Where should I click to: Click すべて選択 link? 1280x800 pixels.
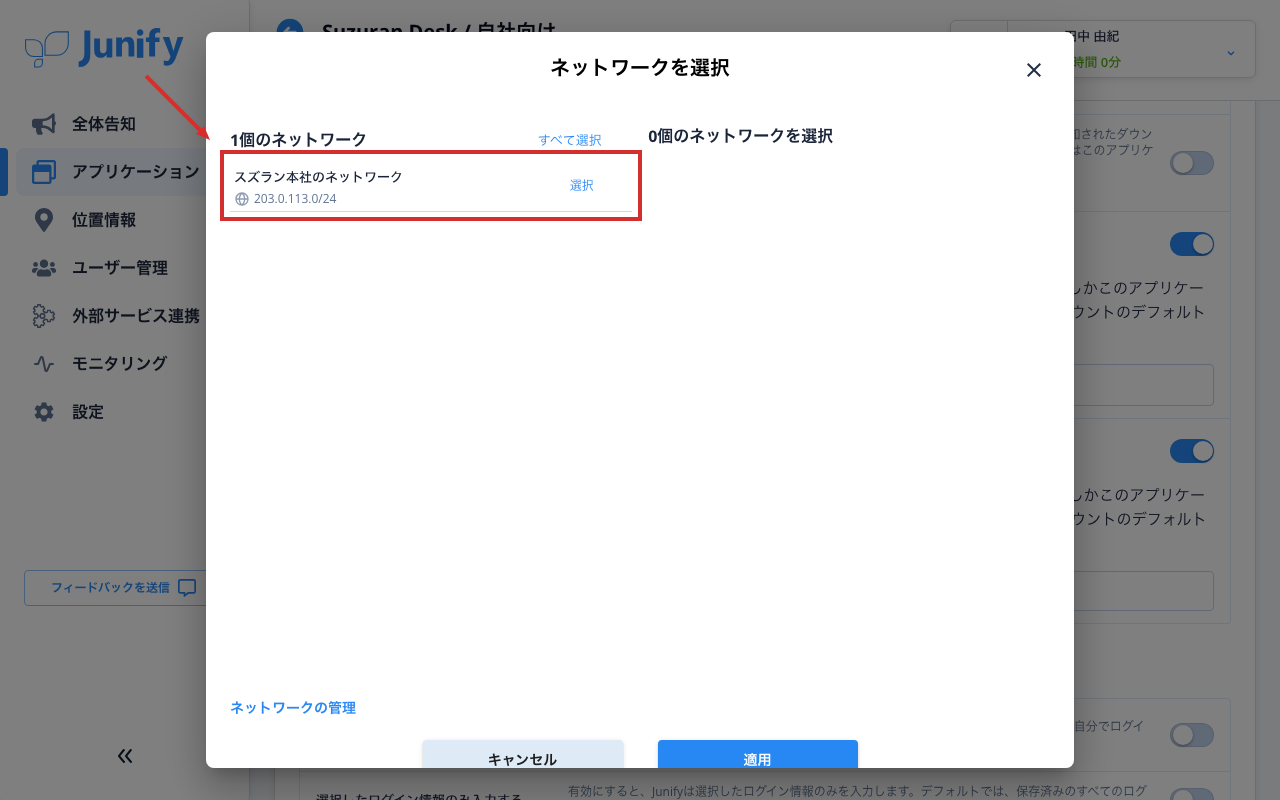coord(570,140)
